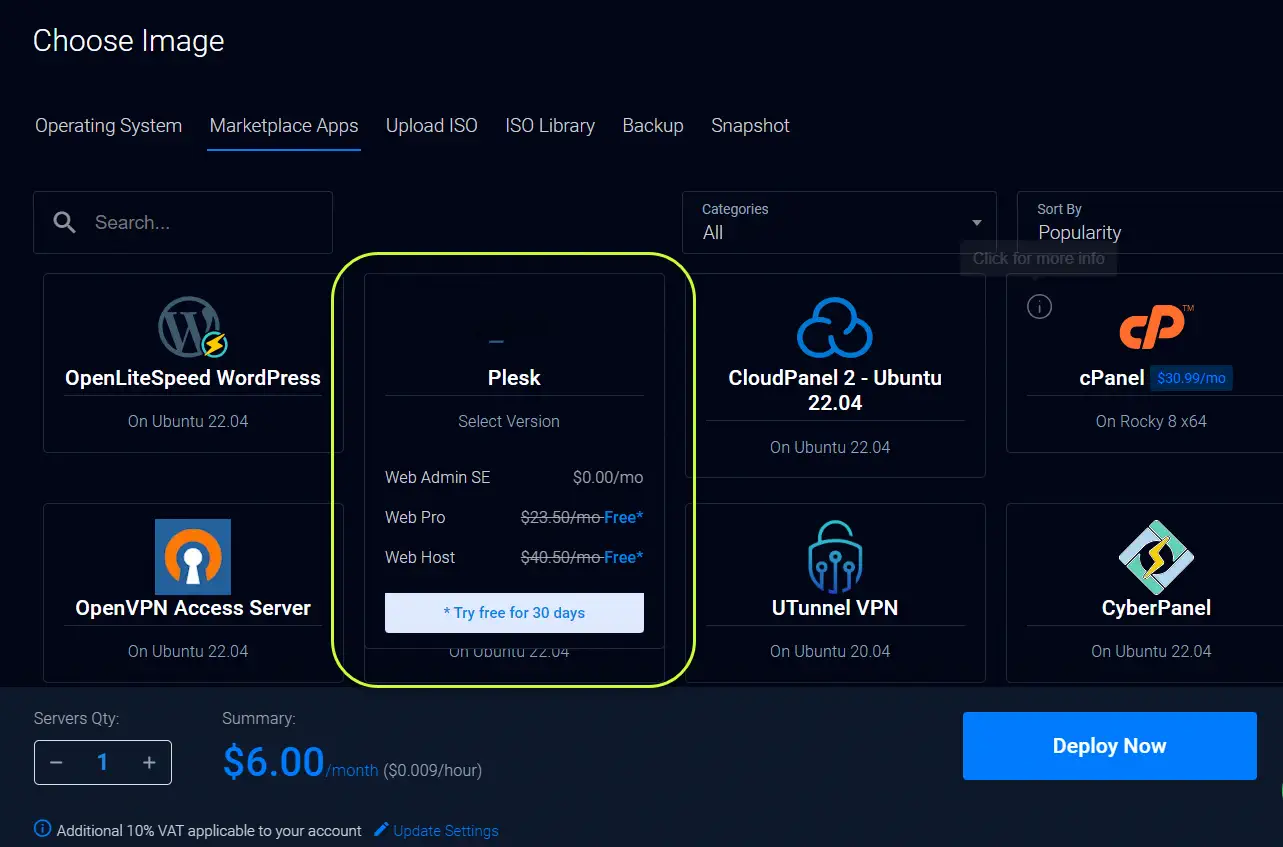Viewport: 1283px width, 847px height.
Task: Click the $6.00 monthly summary price
Action: 274,762
